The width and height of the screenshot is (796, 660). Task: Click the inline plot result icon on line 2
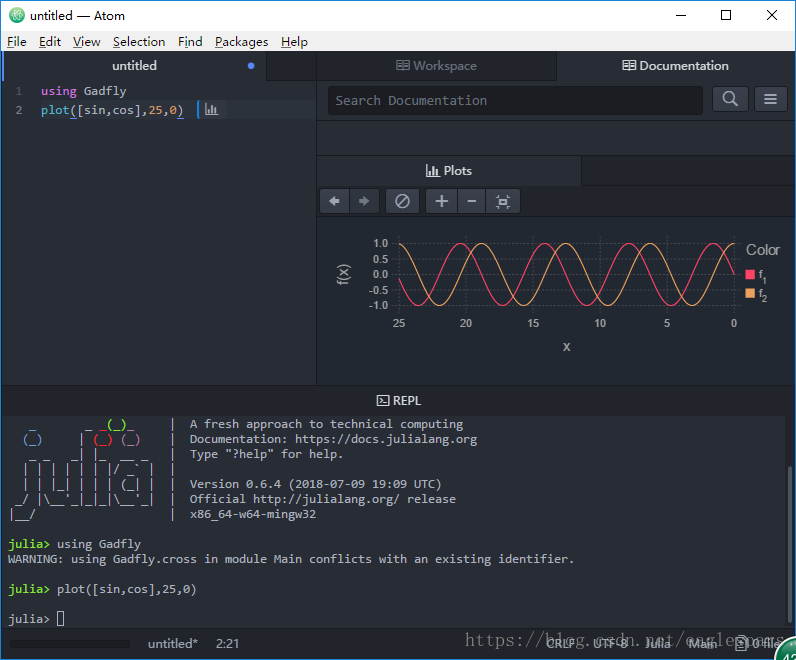[212, 110]
